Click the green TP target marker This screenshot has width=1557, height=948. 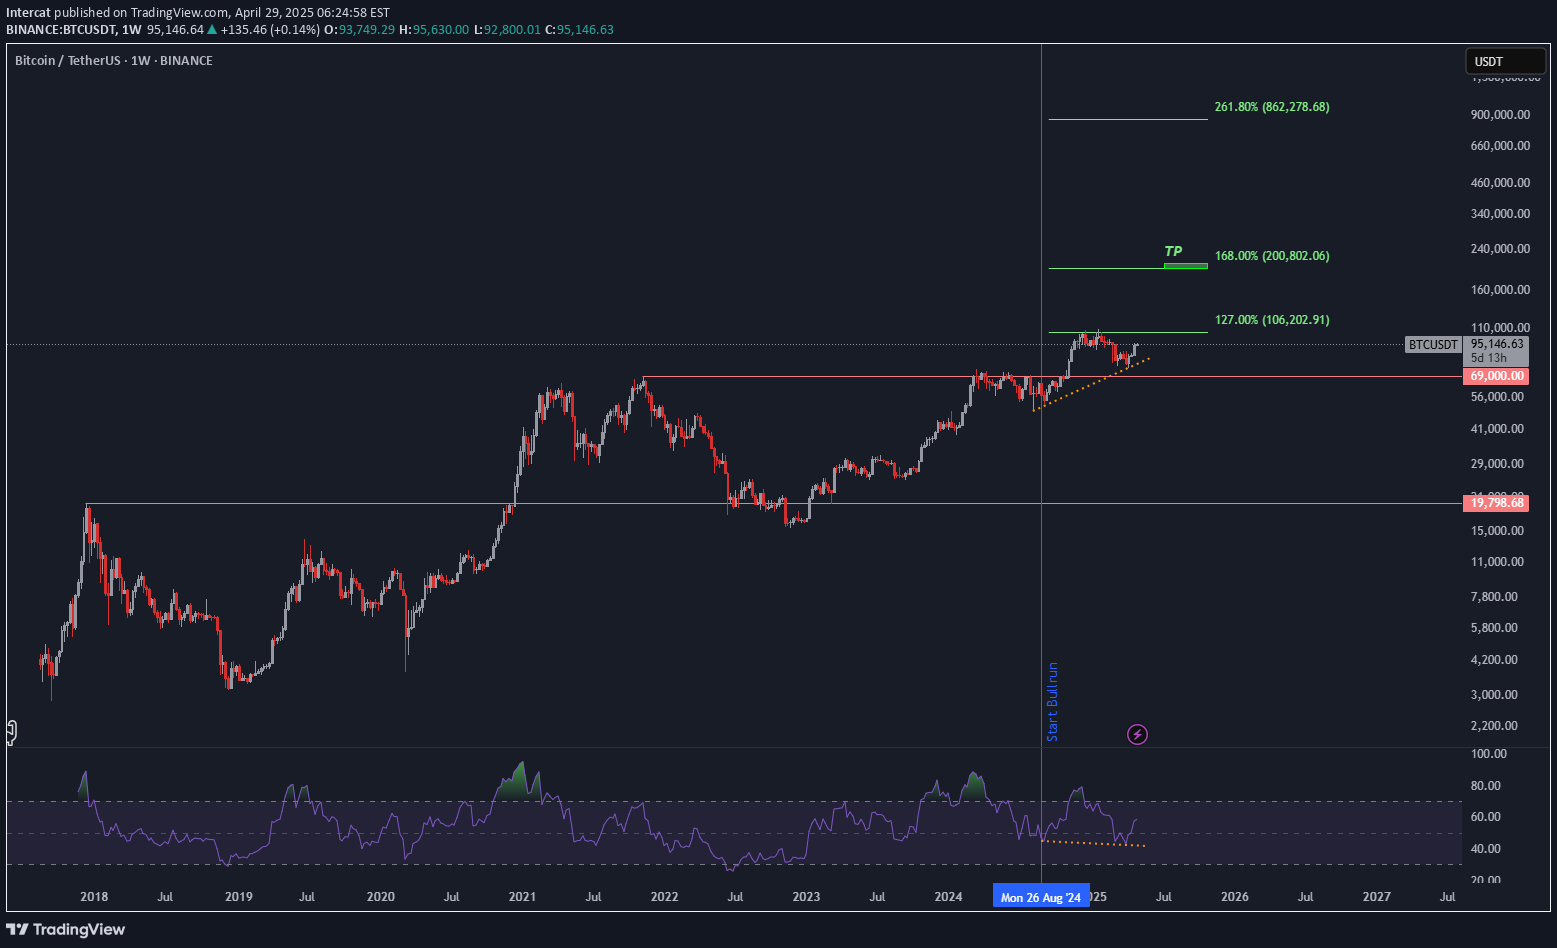tap(1185, 264)
